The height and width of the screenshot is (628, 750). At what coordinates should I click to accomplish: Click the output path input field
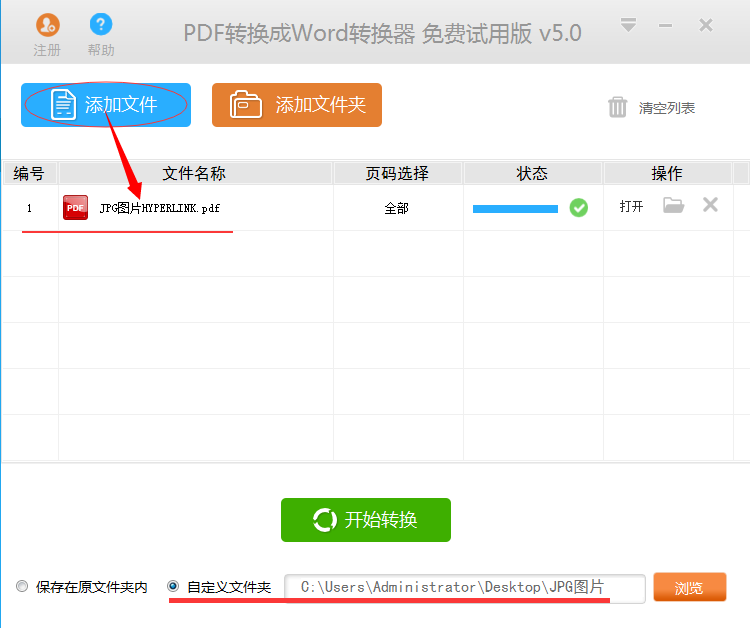point(465,588)
